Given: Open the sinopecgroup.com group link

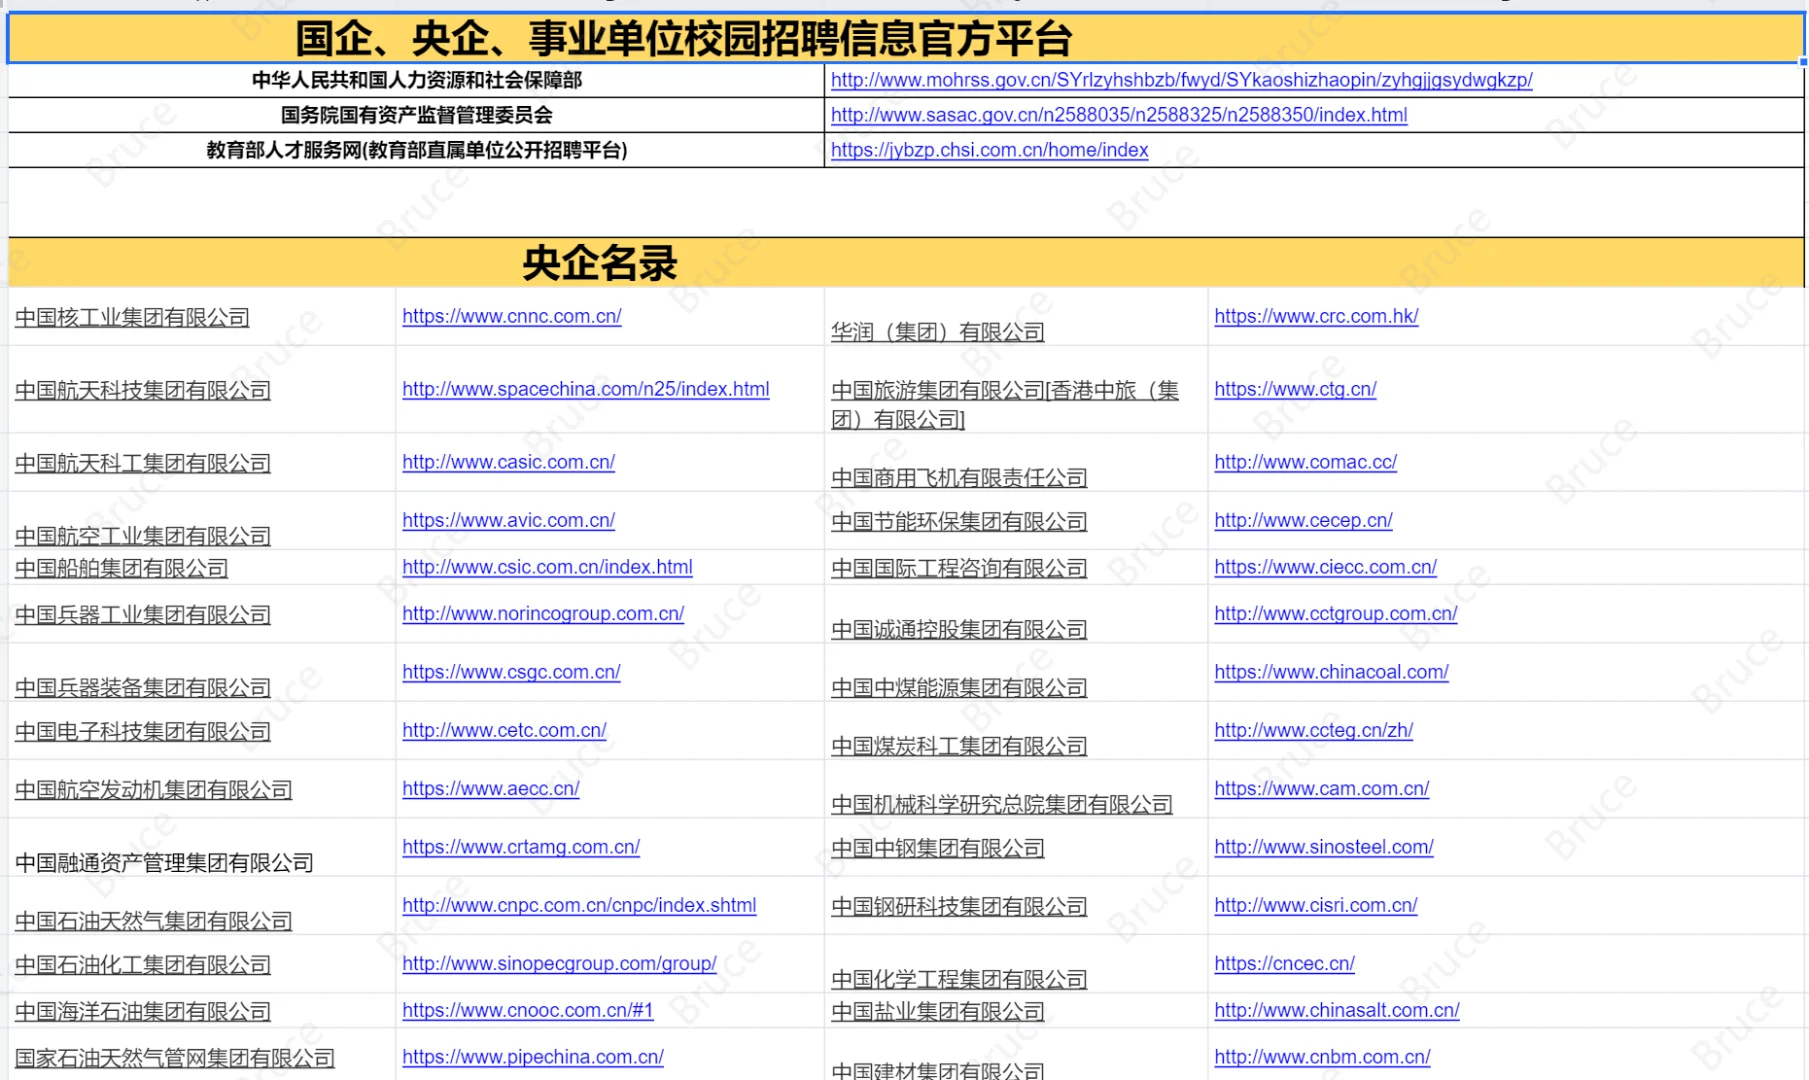Looking at the screenshot, I should 559,963.
